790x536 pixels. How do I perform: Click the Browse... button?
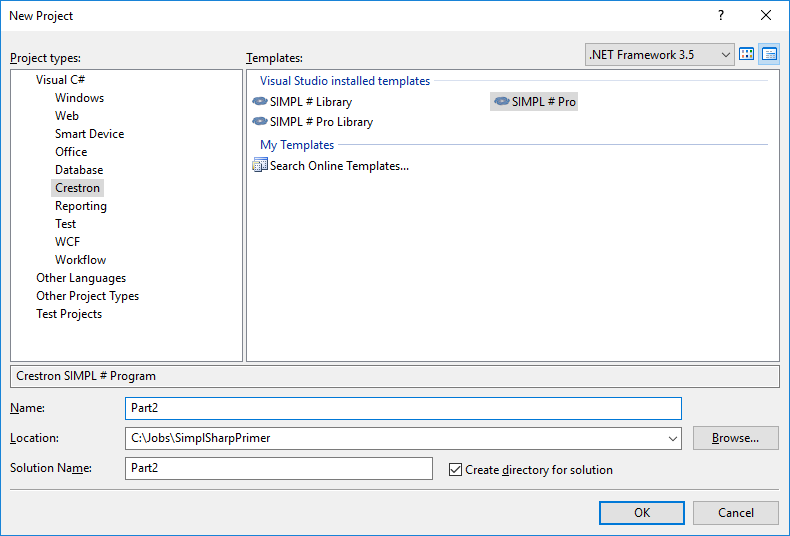click(736, 438)
